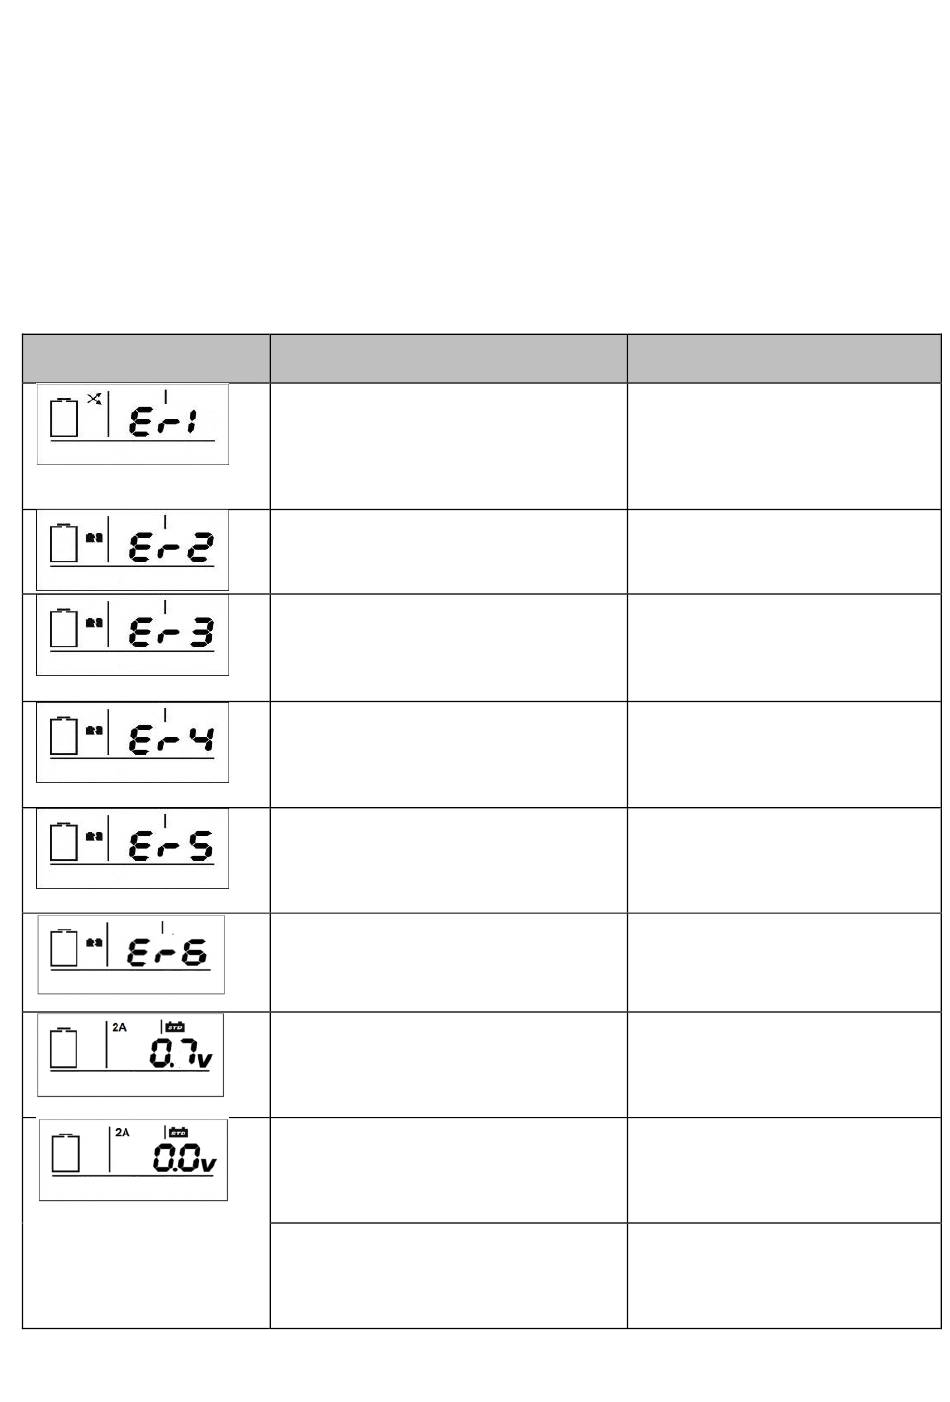This screenshot has width=950, height=1402.
Task: Click the battery outline icon in Er5 display
Action: pyautogui.click(x=64, y=841)
